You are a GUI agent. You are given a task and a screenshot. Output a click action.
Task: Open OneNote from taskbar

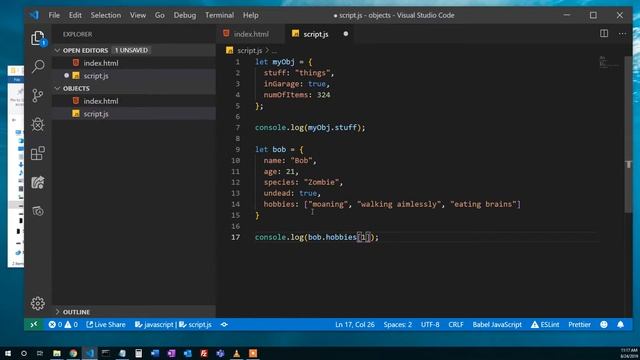171,353
